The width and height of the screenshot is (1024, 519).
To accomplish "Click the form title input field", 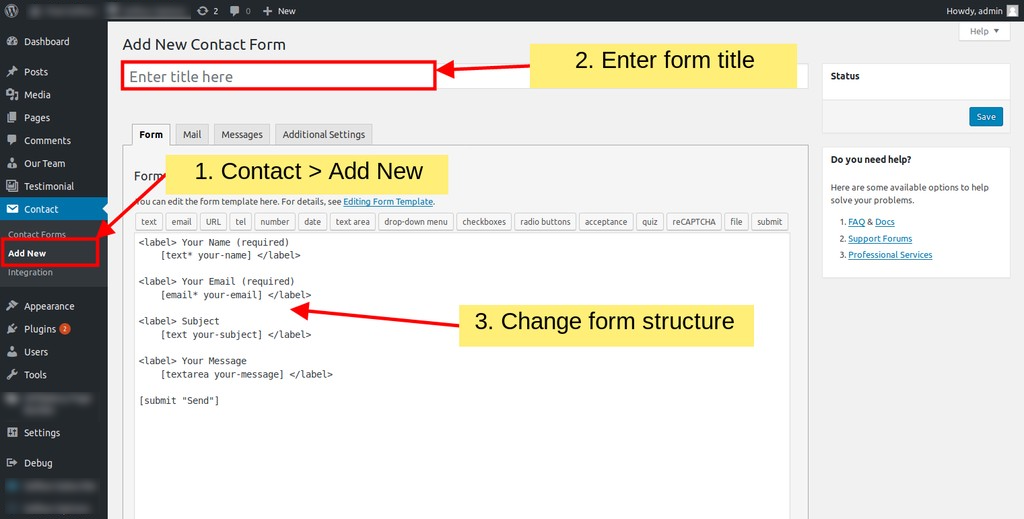I will point(279,77).
